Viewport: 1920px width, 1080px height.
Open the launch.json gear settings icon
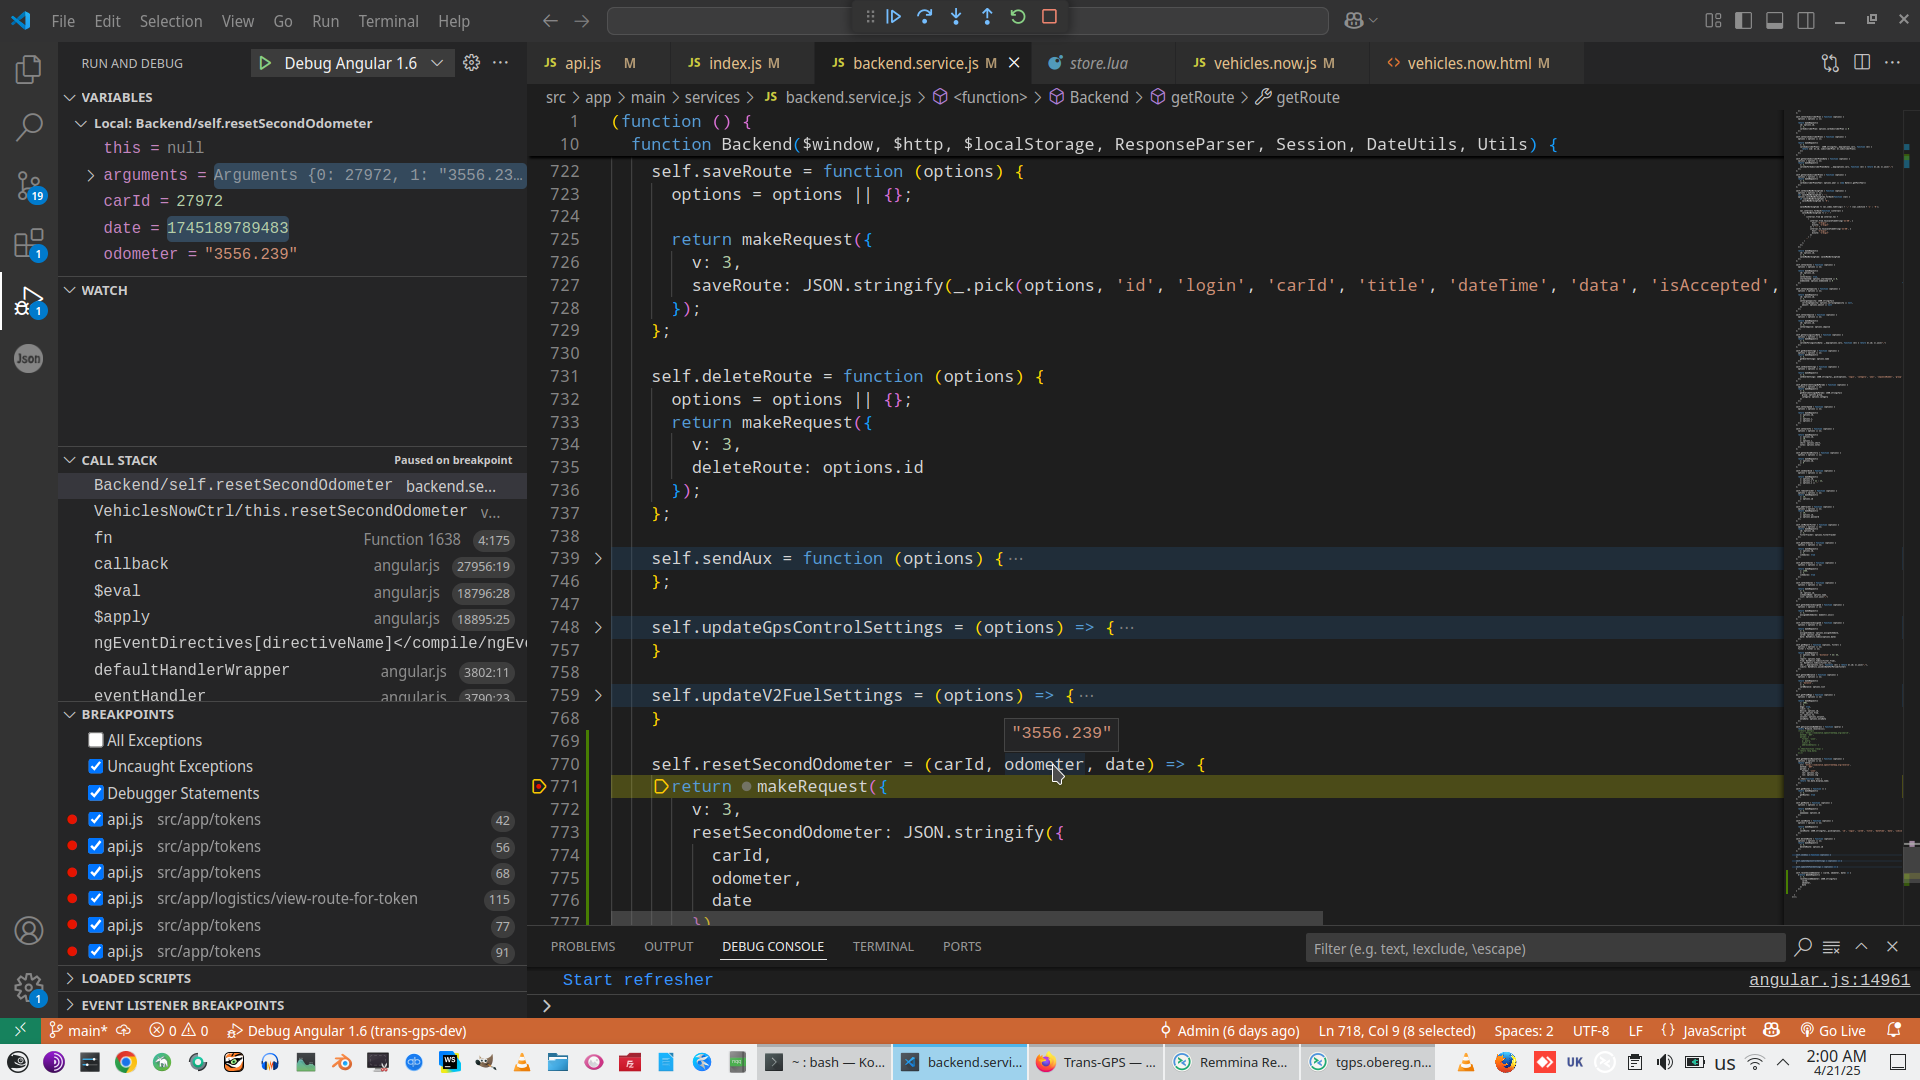(472, 63)
